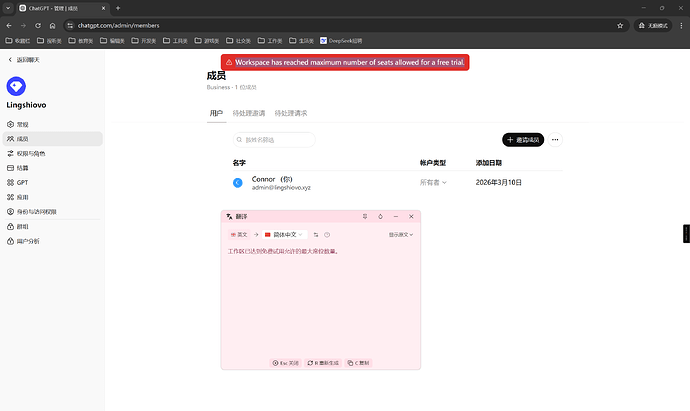690x411 pixels.
Task: Open 权限与角色 sliders icon in sidebar
Action: coord(11,154)
